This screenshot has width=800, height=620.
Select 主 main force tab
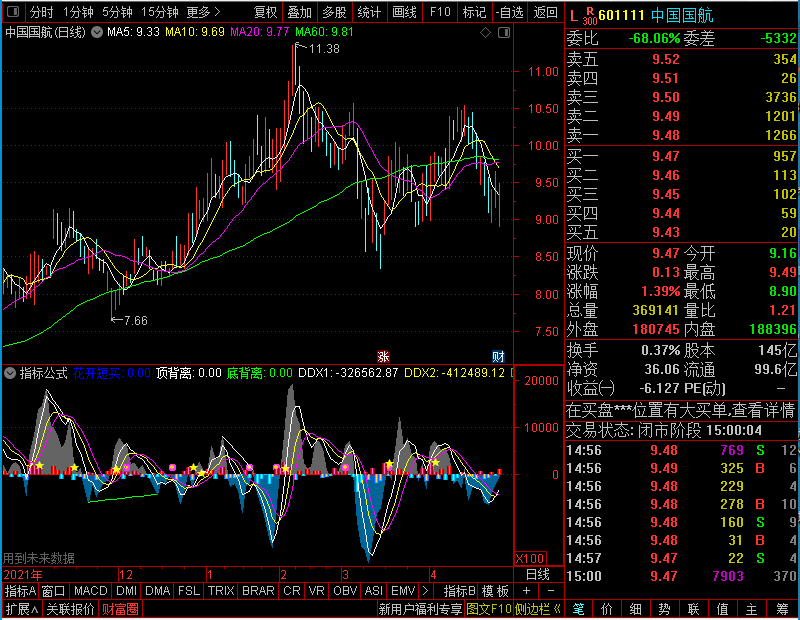pyautogui.click(x=751, y=609)
